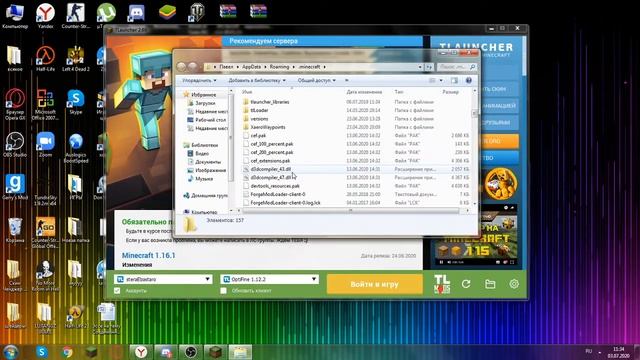Click the Explorer search field
Image resolution: width=640 pixels, height=360 pixels.
(456, 67)
